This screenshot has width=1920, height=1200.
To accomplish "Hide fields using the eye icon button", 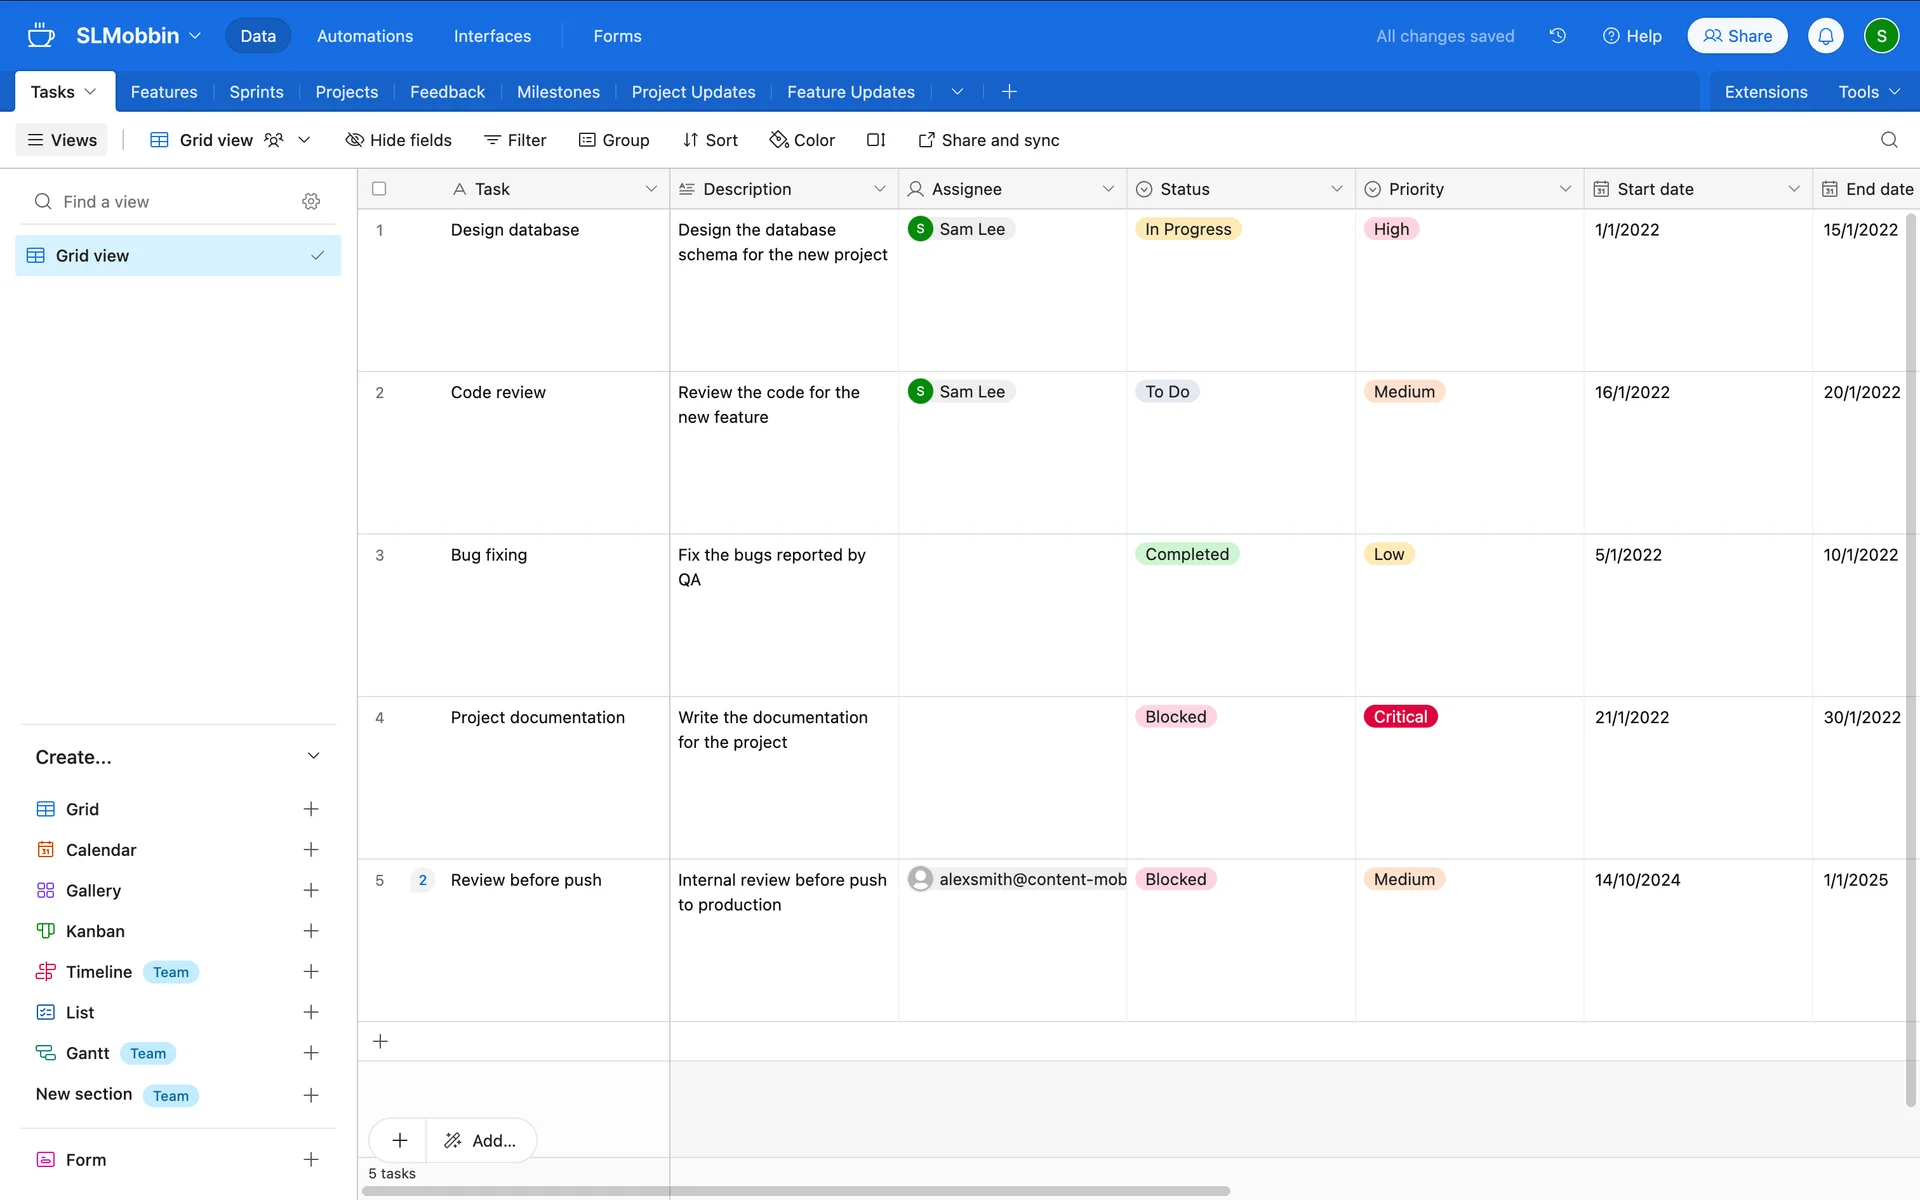I will (398, 140).
